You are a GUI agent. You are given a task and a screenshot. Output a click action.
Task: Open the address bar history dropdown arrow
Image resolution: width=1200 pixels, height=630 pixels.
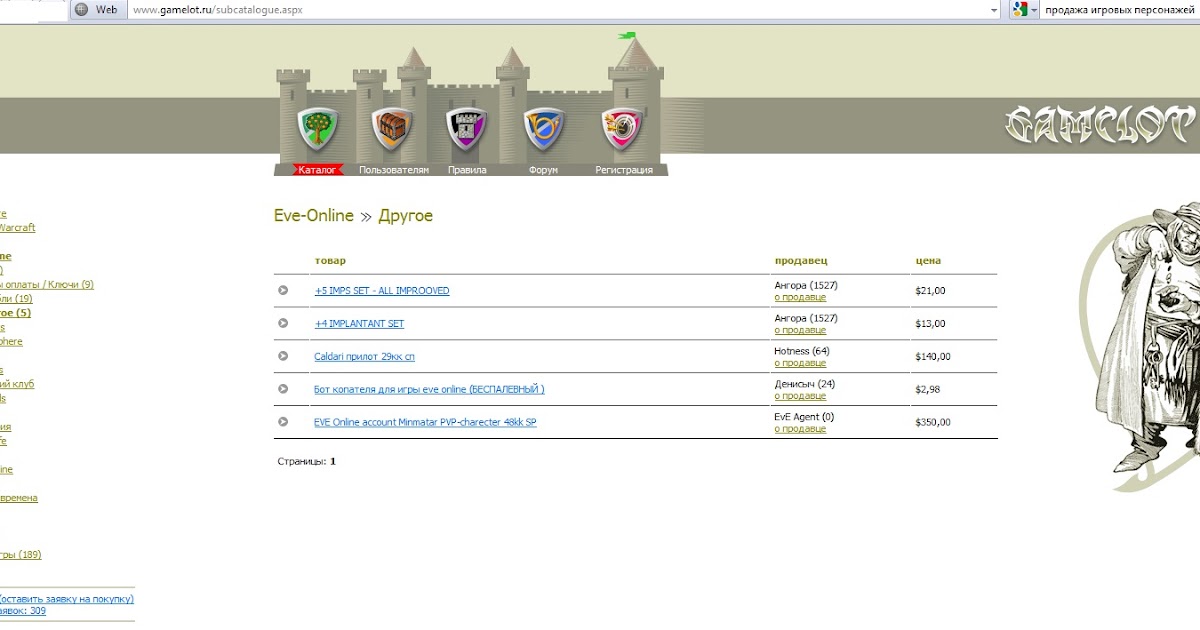(x=993, y=10)
